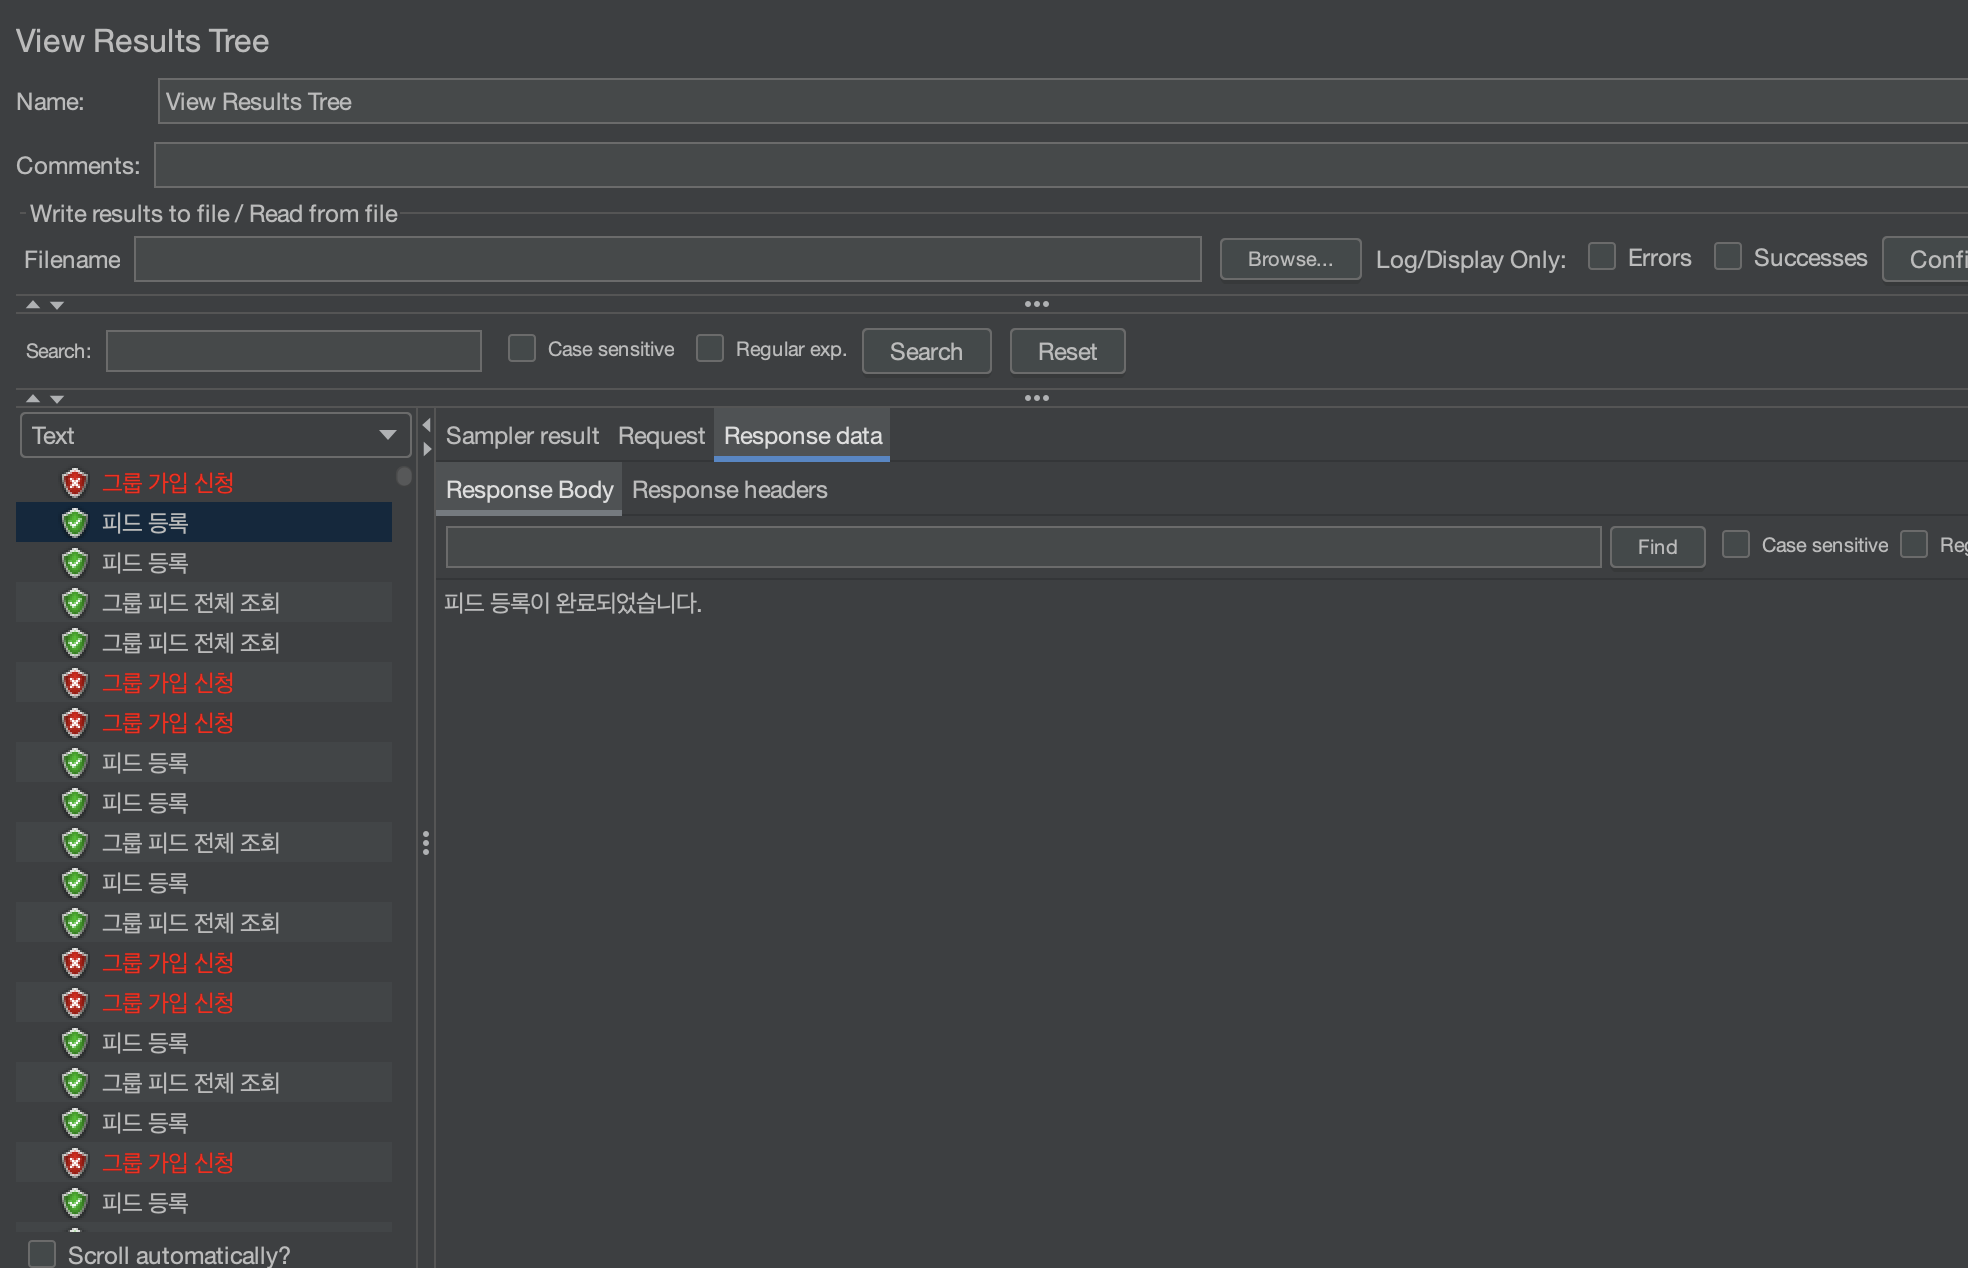Click the left-pointing collapse arrow on panel divider

click(427, 425)
